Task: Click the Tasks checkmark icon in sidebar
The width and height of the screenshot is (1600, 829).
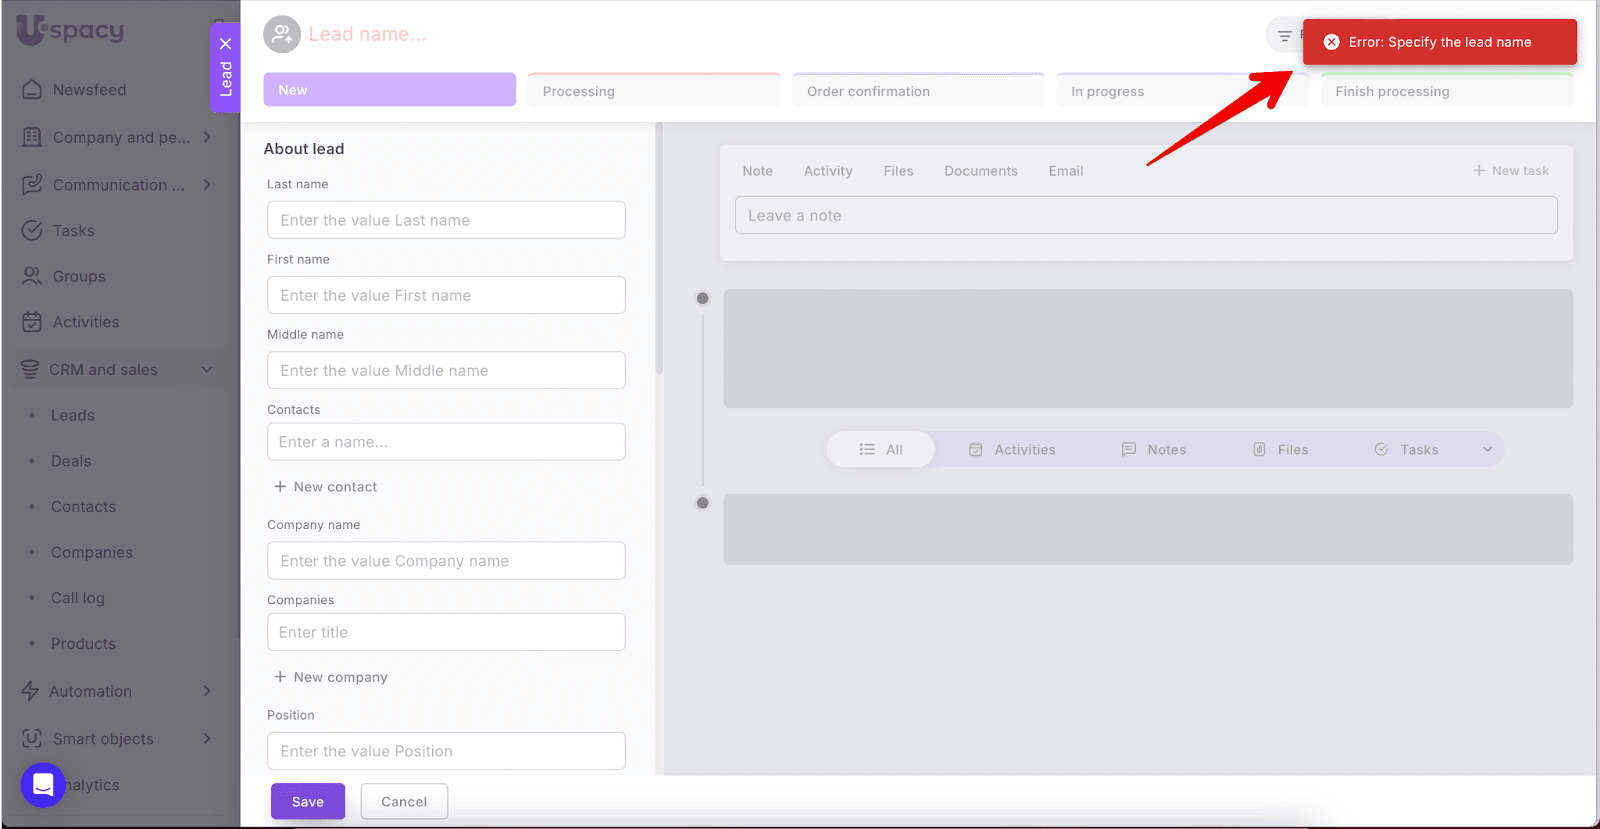Action: tap(32, 230)
